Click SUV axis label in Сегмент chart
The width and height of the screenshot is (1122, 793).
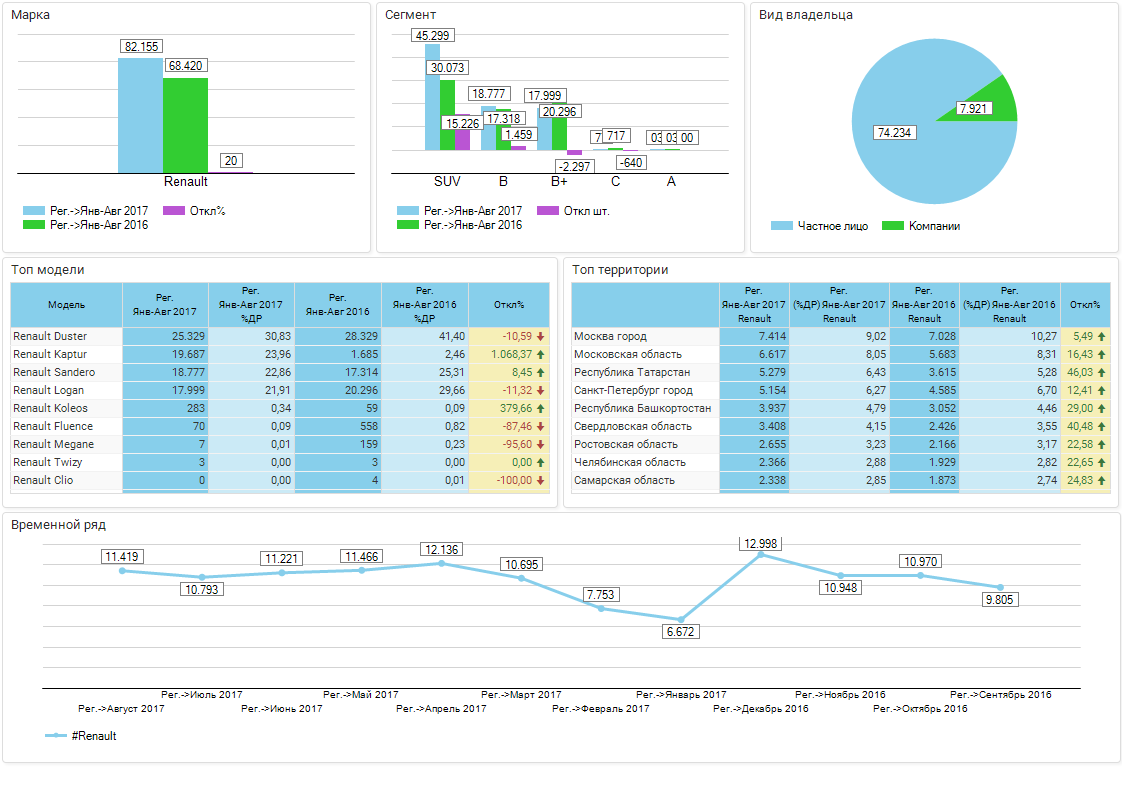coord(447,182)
